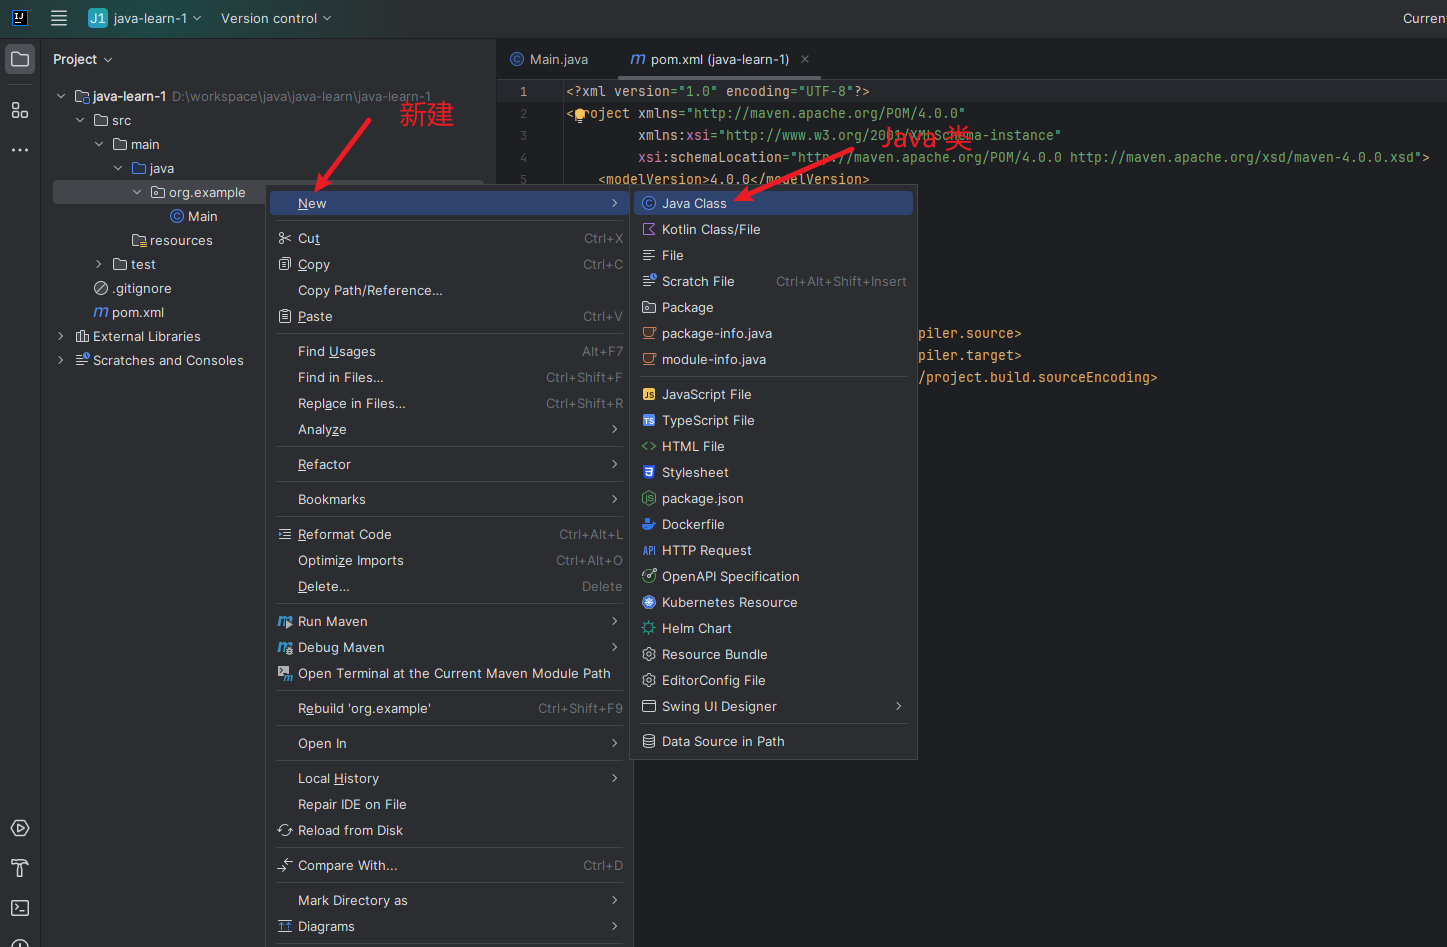
Task: Select pom.xml in project tree
Action: point(138,312)
